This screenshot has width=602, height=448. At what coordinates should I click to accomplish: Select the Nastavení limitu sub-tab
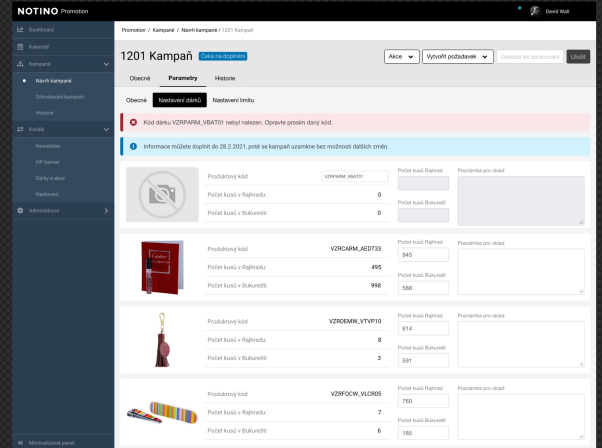[233, 100]
